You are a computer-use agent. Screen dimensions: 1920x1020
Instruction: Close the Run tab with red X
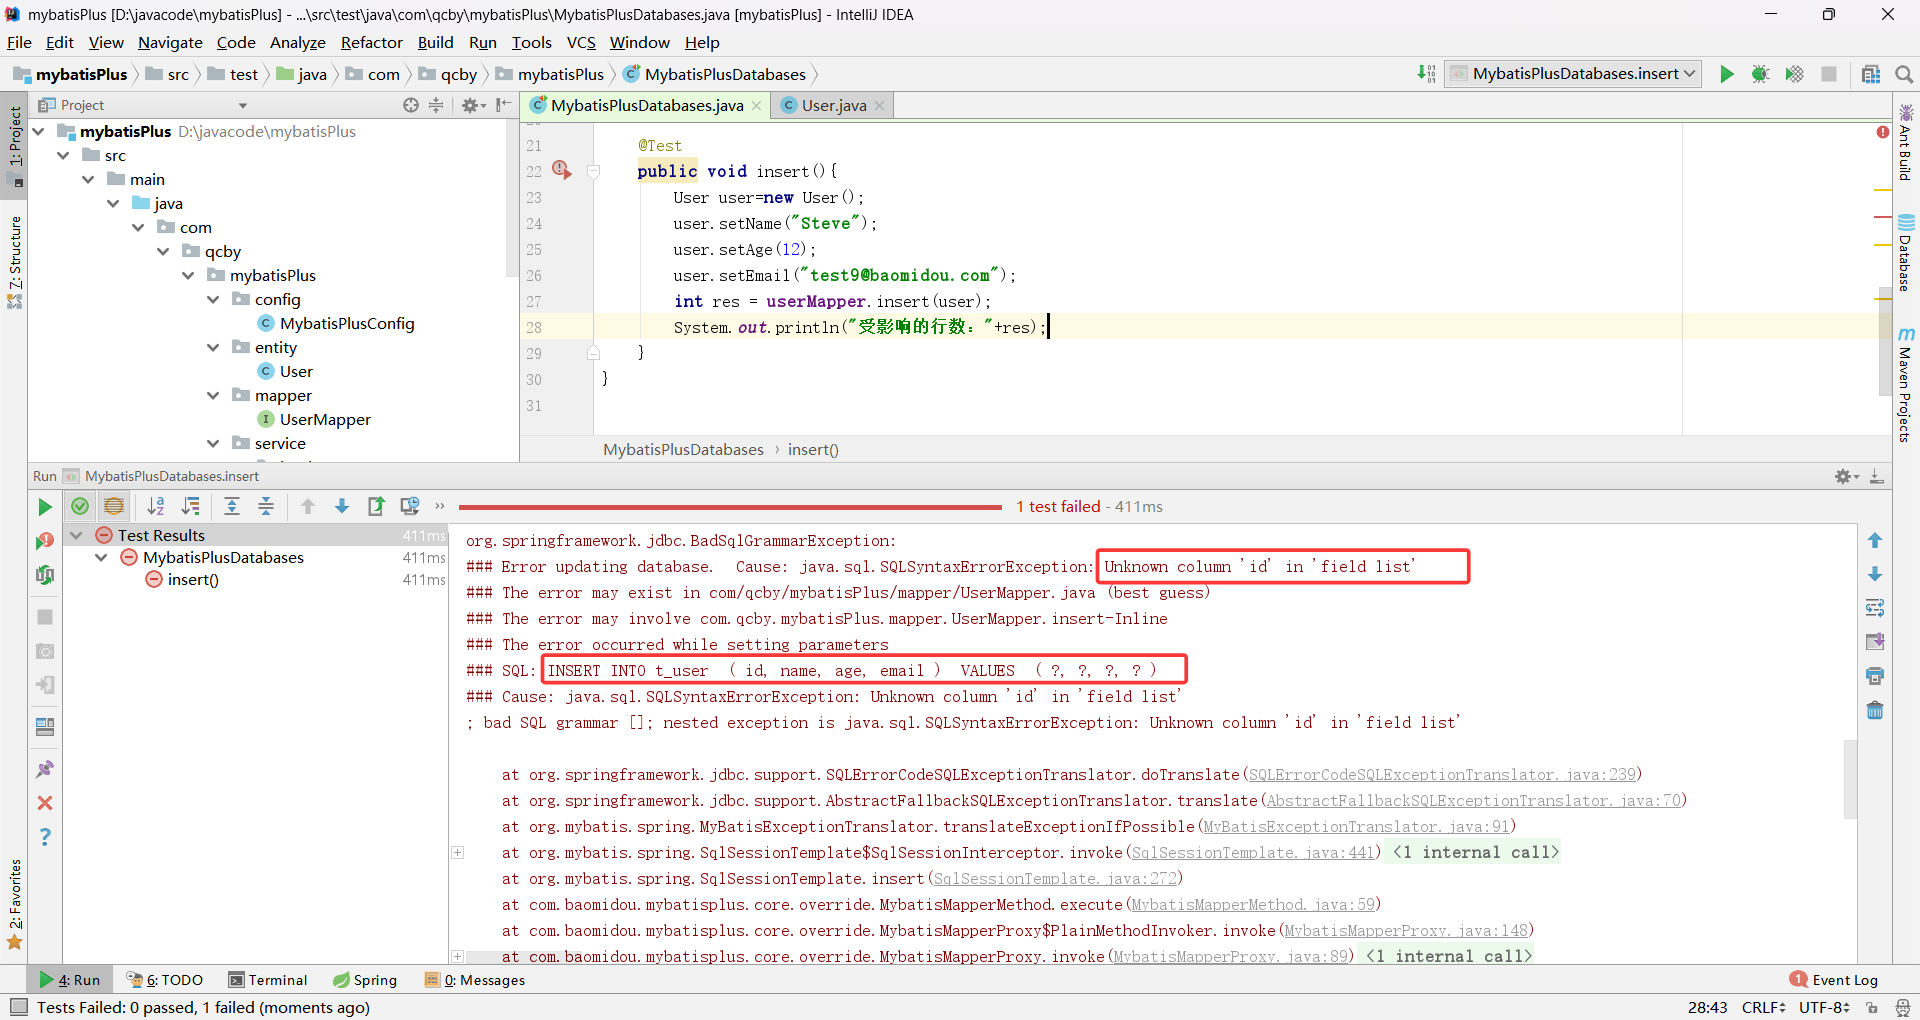tap(45, 803)
